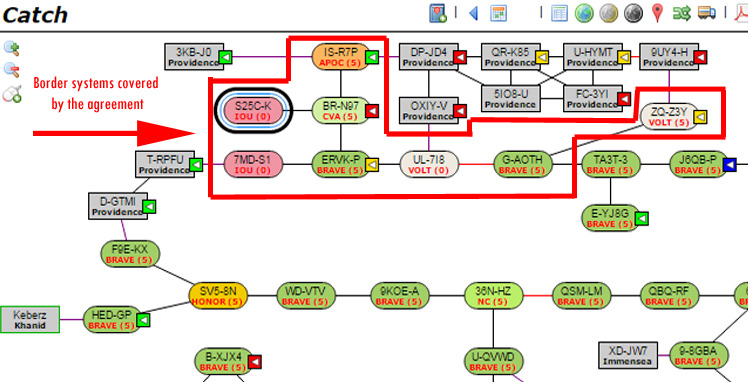Select the F9E-KX BRAVE system
Screen dimensions: 748x382
click(130, 254)
